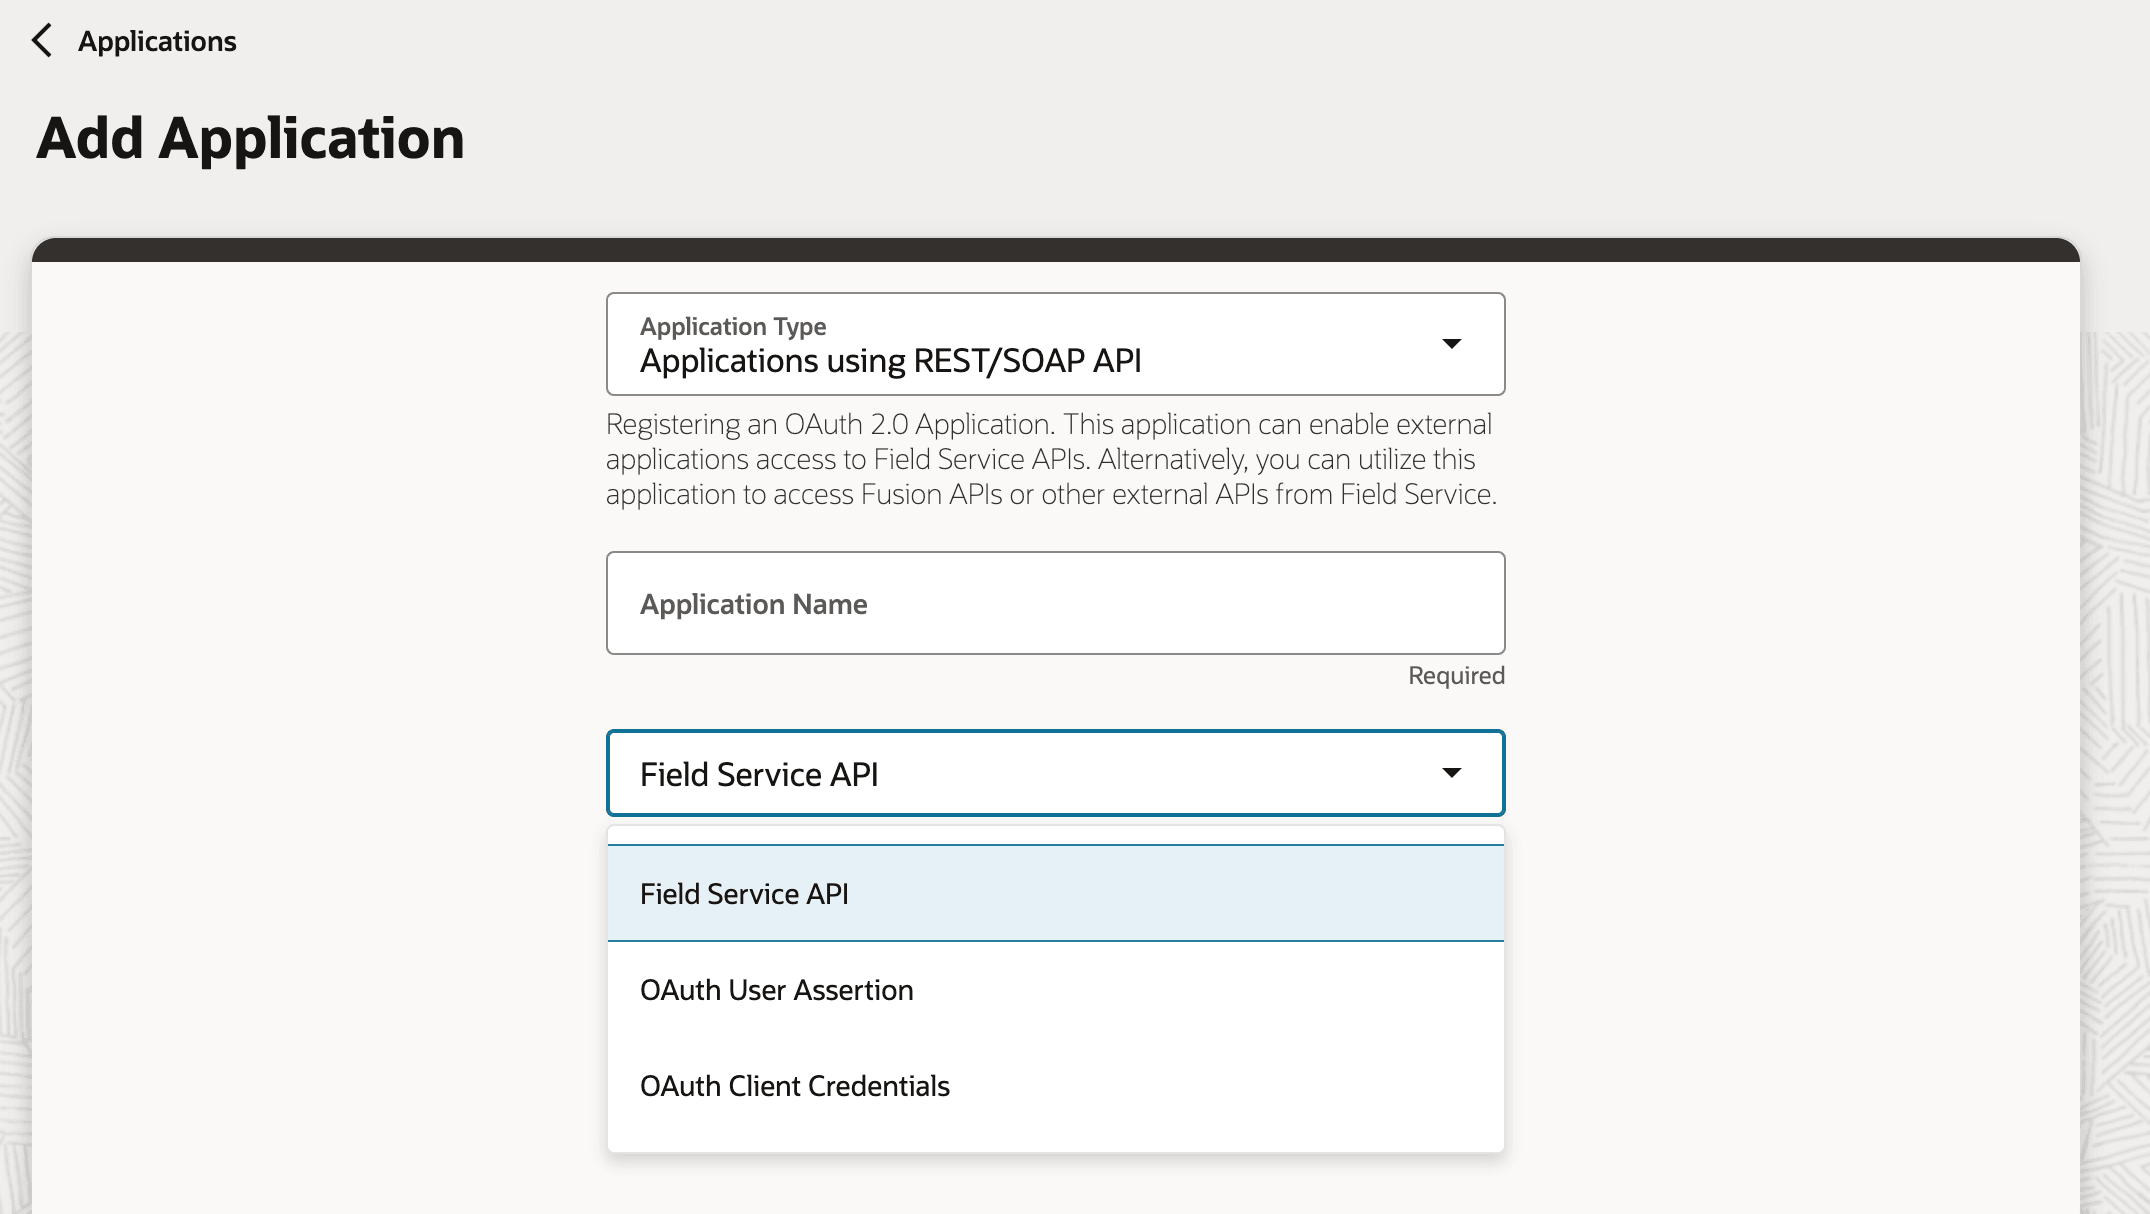Click the Applications using REST/SOAP API value
The height and width of the screenshot is (1214, 2150).
(891, 361)
